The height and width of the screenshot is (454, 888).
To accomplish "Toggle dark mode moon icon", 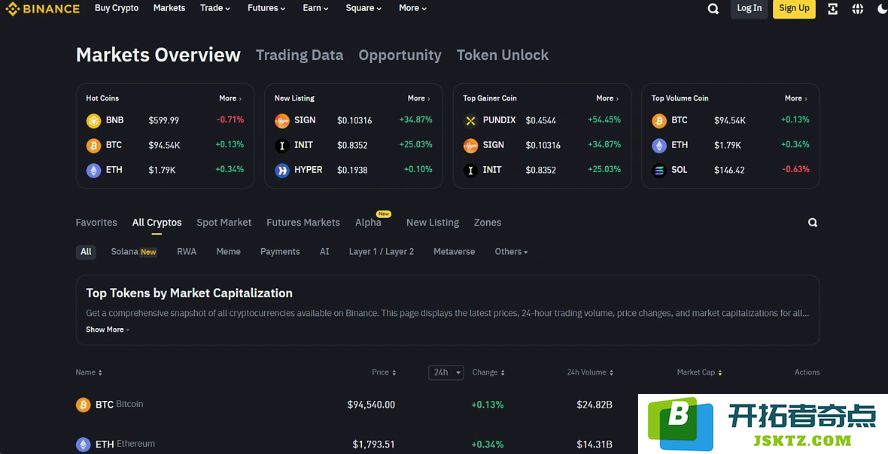I will pyautogui.click(x=881, y=8).
